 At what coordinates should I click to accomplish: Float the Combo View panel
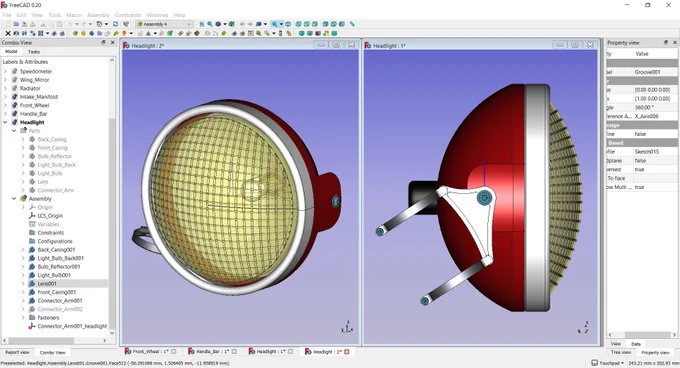(x=103, y=42)
